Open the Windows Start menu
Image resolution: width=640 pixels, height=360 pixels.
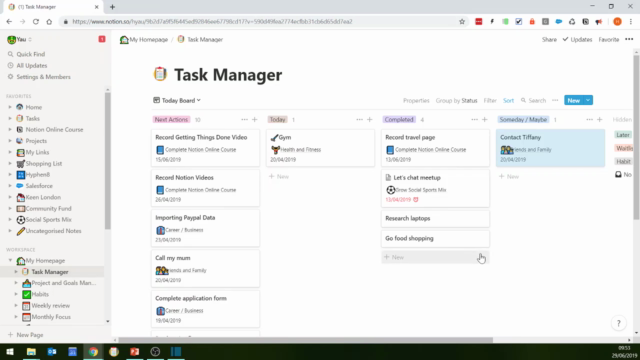[x=10, y=351]
